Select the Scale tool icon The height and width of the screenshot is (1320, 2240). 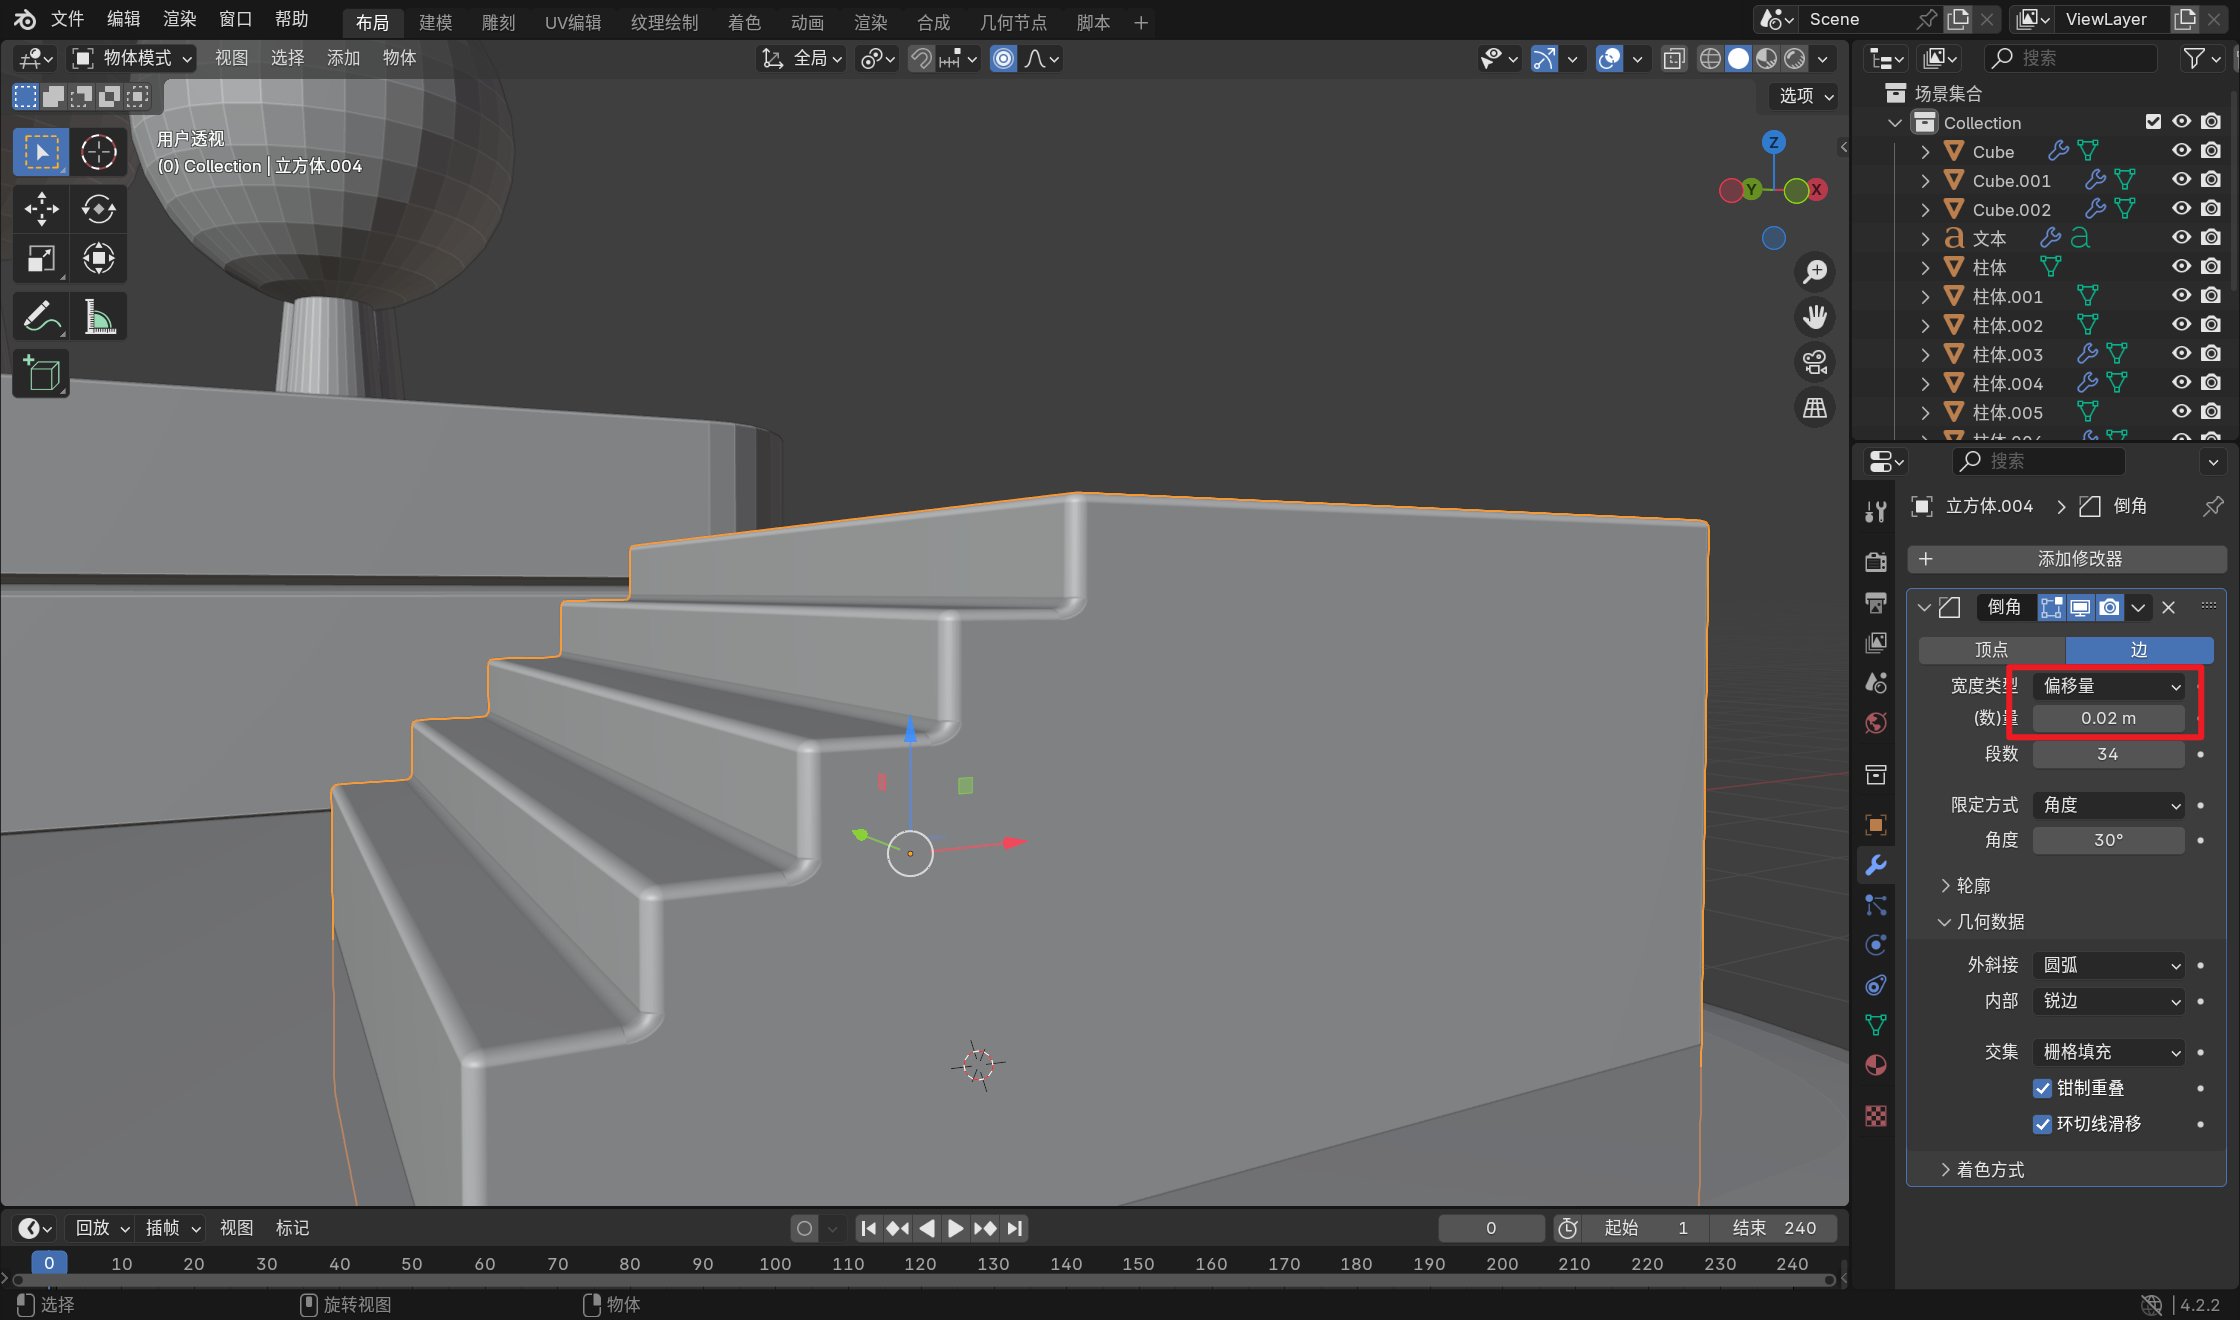41,259
